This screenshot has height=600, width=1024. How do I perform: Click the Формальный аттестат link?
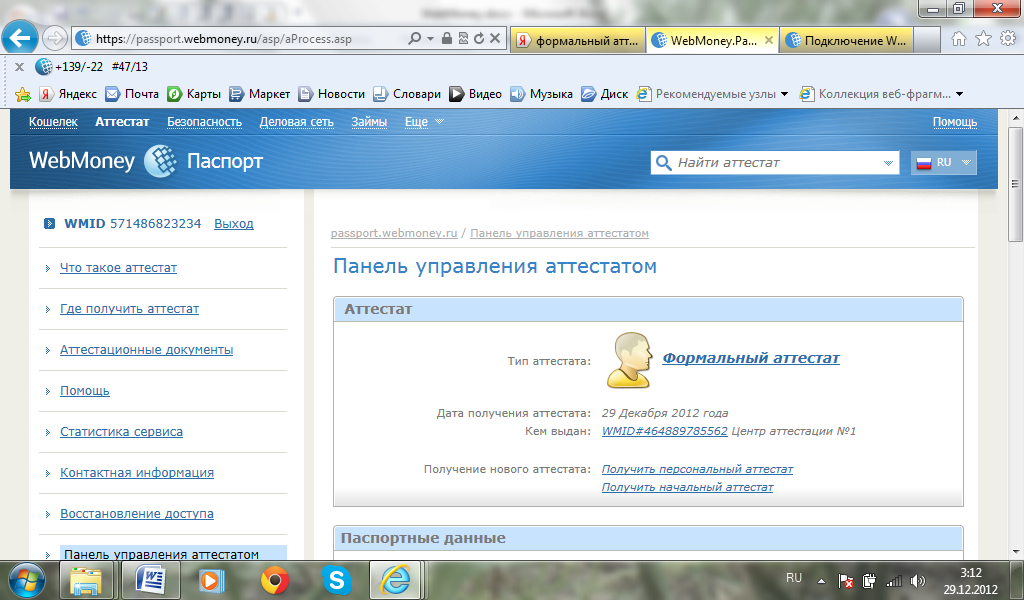pyautogui.click(x=751, y=358)
